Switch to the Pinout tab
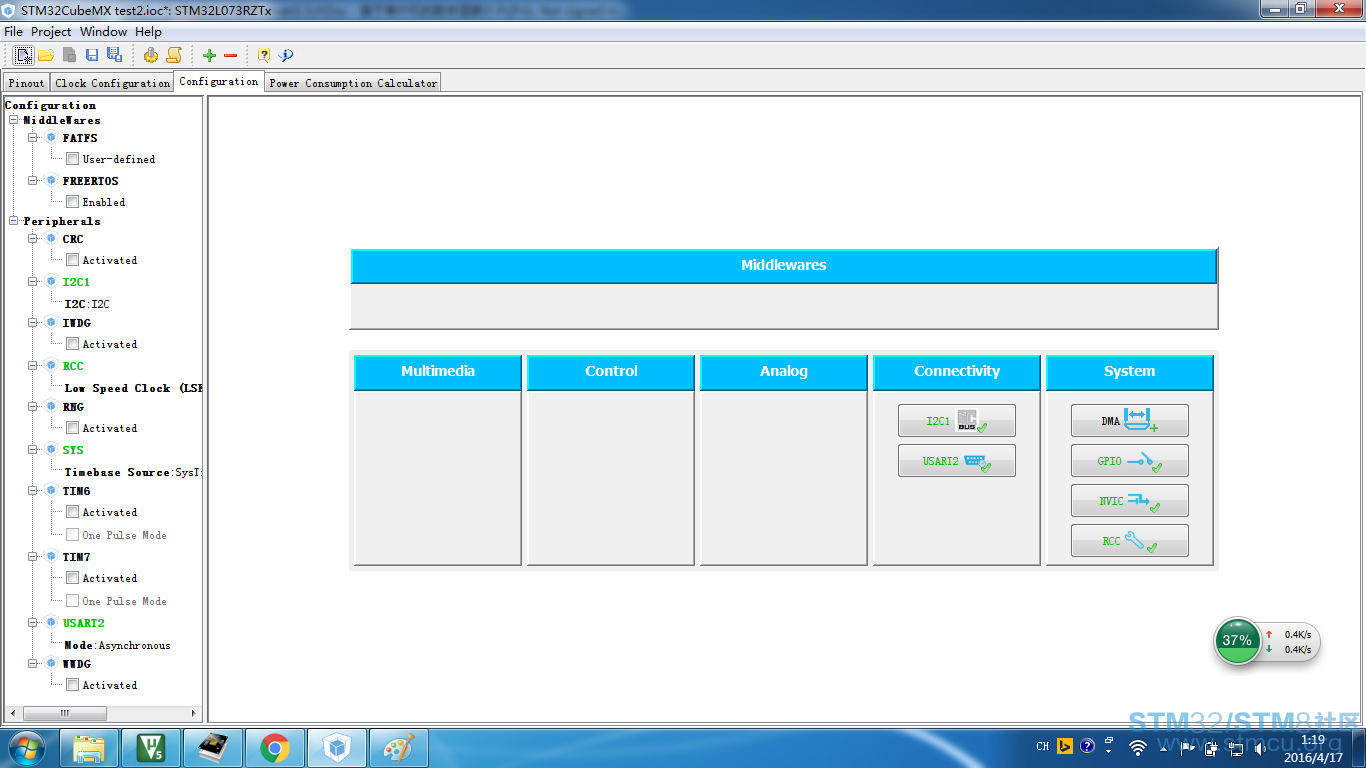This screenshot has width=1366, height=768. tap(27, 83)
